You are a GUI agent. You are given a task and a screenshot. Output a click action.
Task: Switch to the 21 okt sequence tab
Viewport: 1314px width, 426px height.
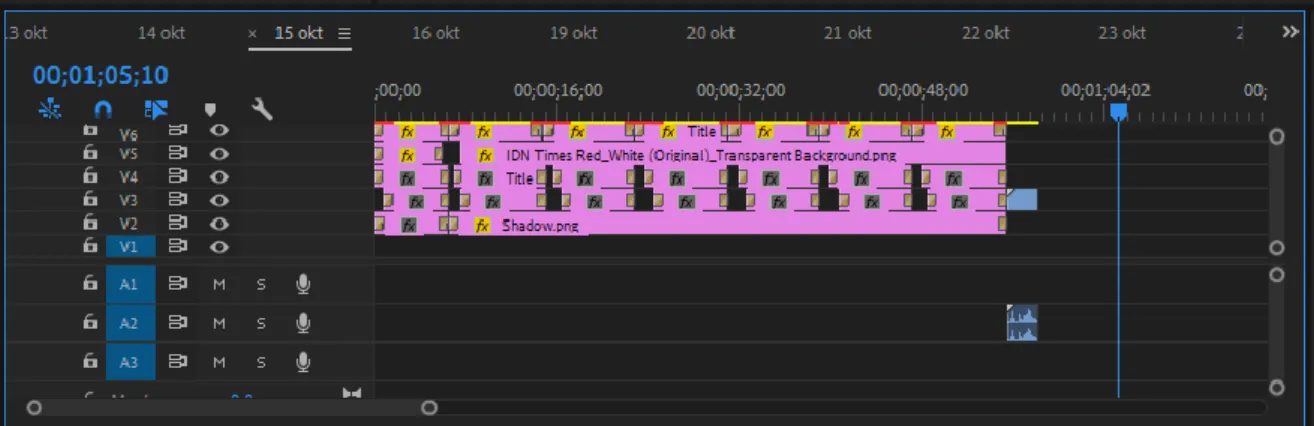847,33
